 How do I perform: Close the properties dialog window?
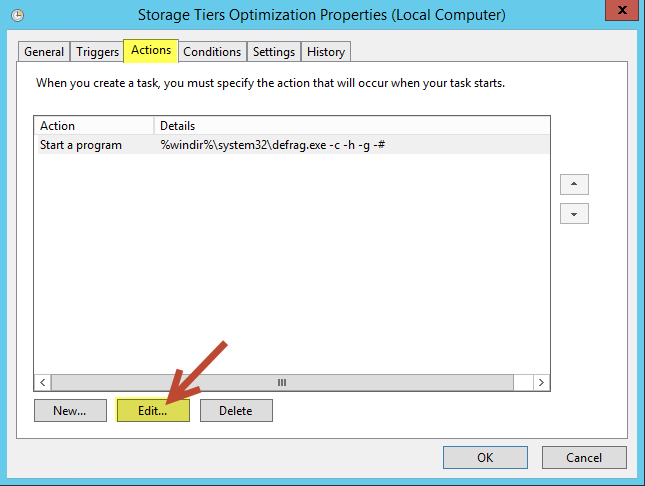[623, 10]
